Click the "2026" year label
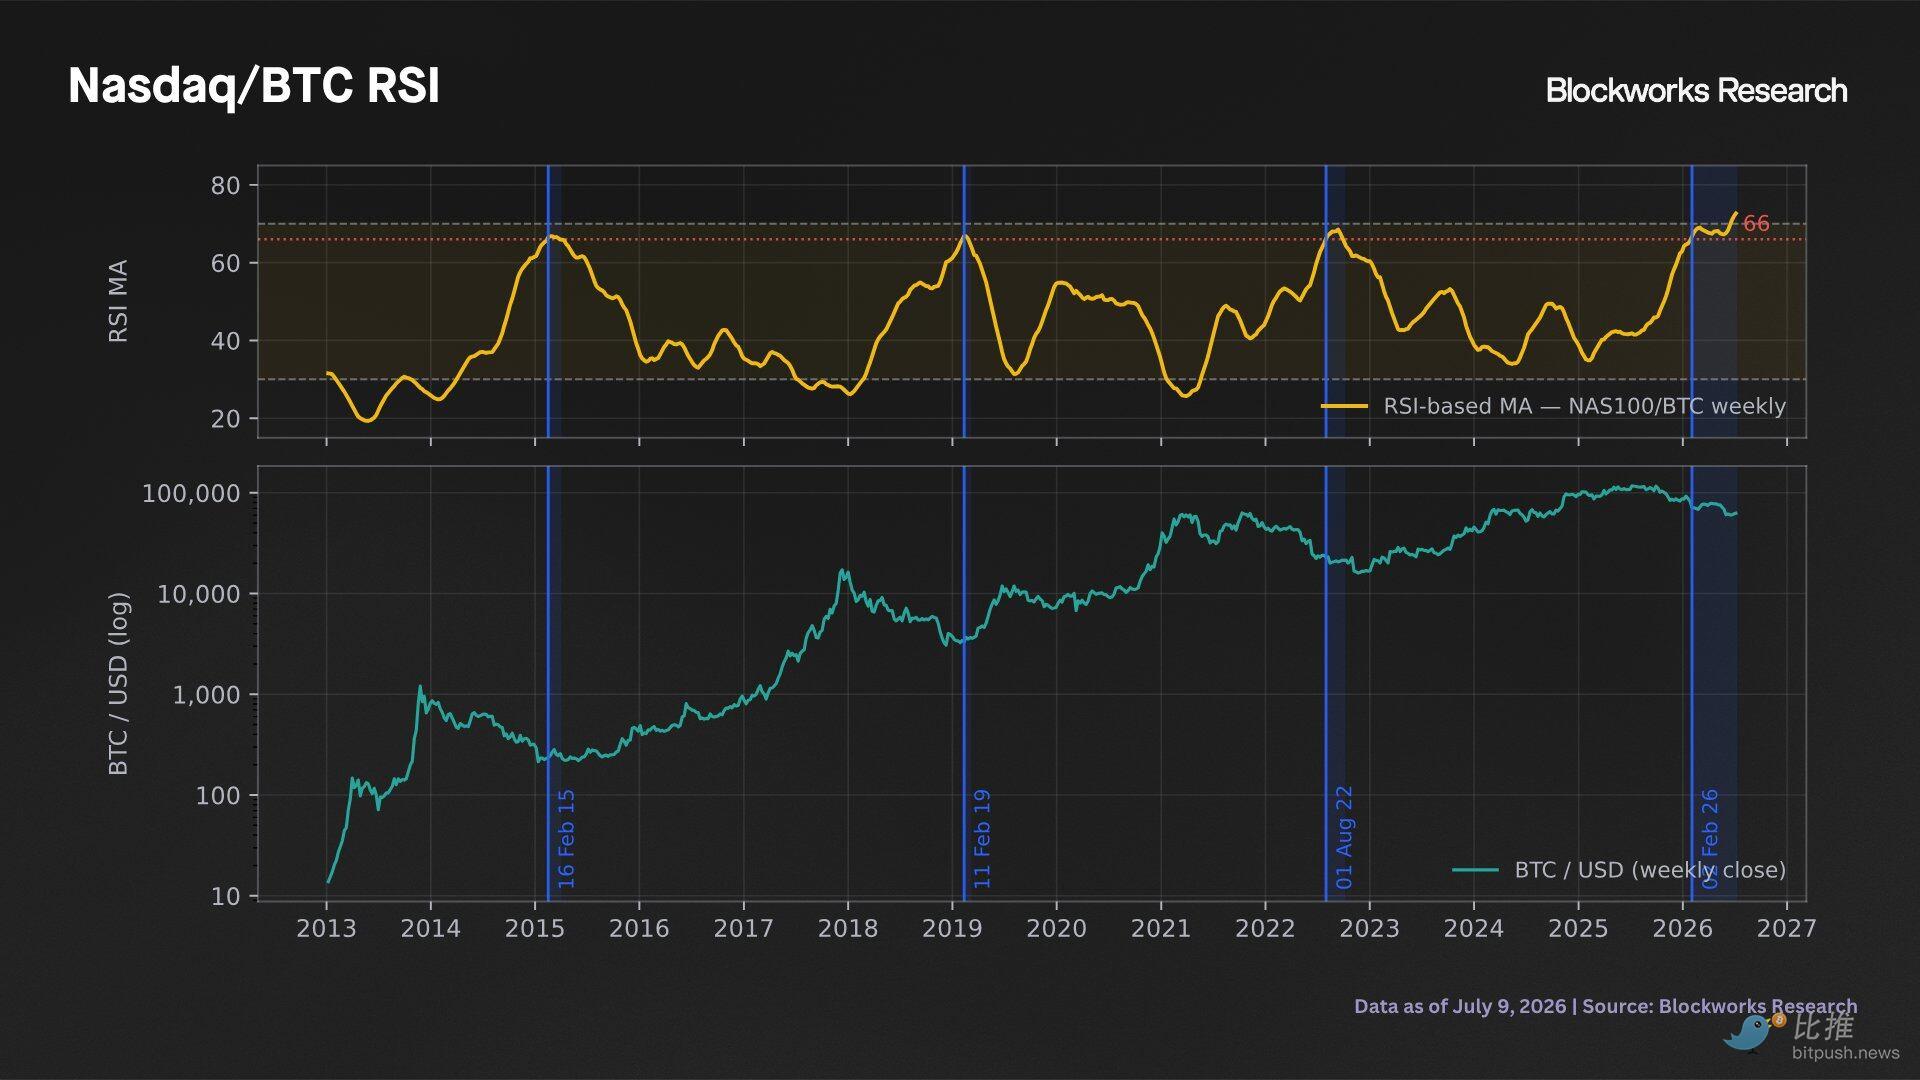The image size is (1920, 1080). [x=1682, y=929]
